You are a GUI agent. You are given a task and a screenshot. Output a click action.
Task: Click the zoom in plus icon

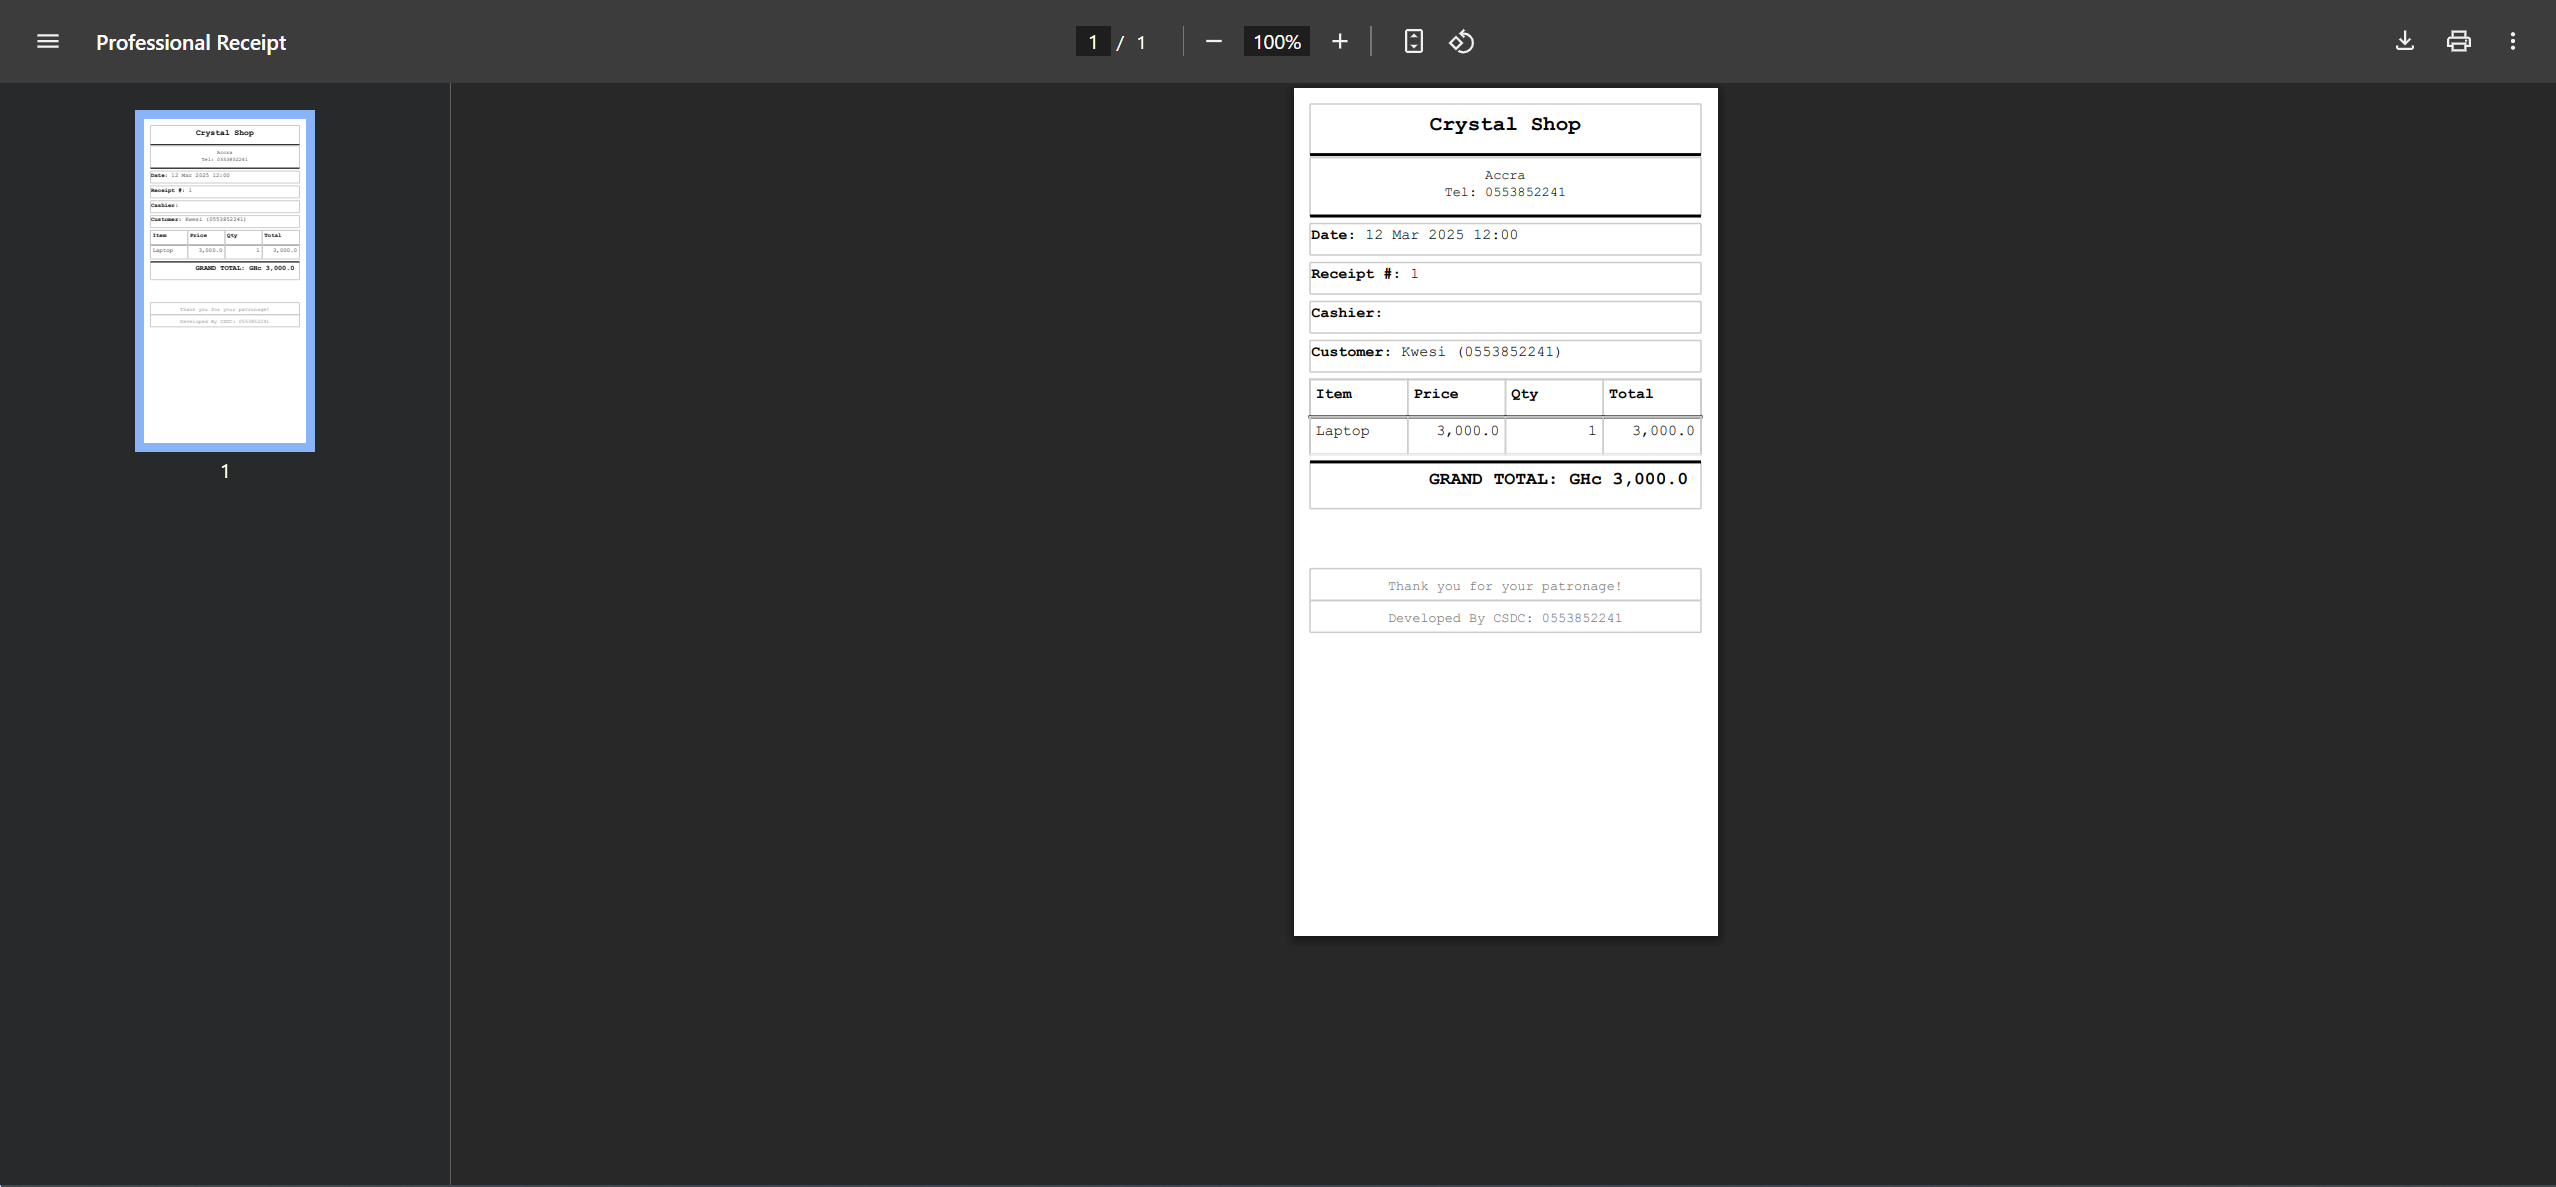[x=1340, y=41]
